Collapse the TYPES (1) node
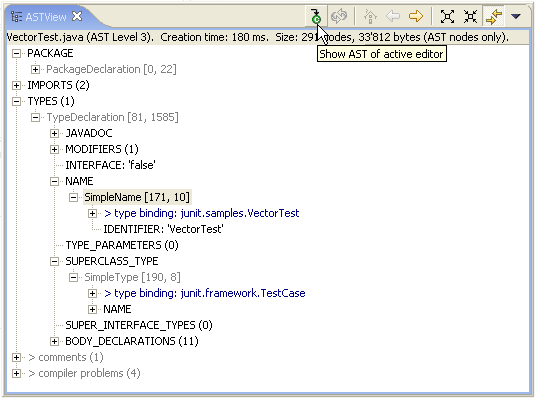 16,101
